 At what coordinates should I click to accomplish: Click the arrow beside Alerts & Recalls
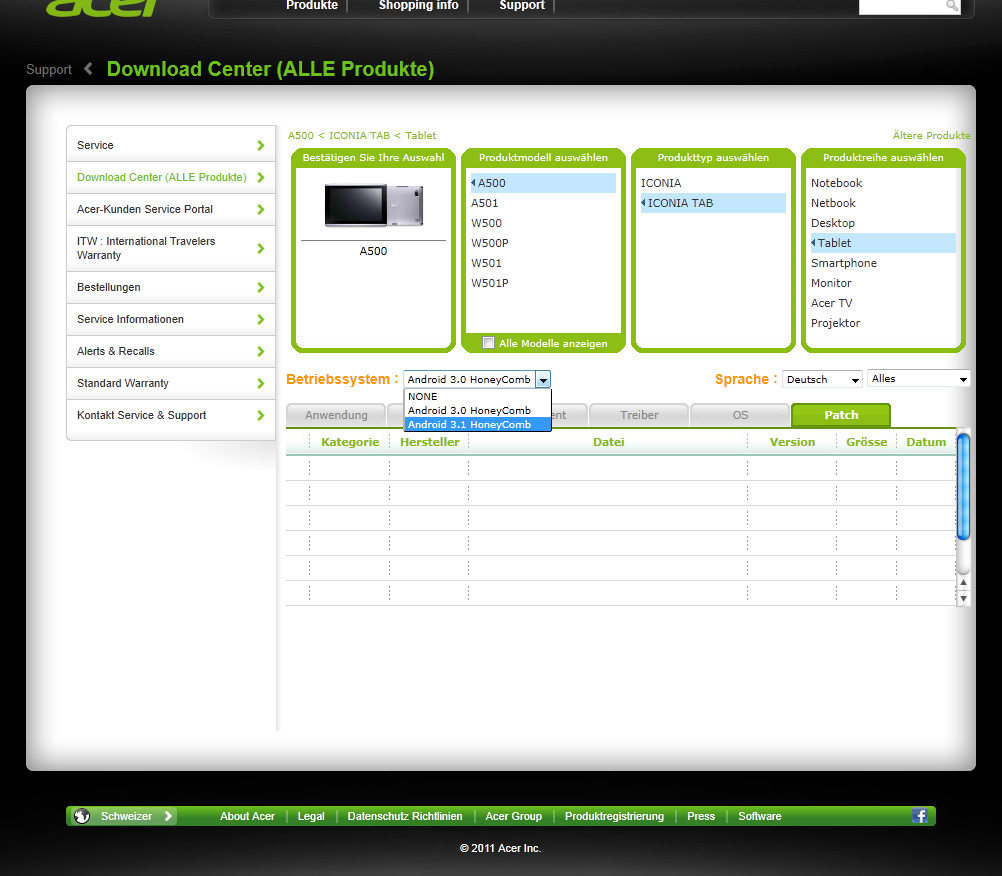click(261, 351)
